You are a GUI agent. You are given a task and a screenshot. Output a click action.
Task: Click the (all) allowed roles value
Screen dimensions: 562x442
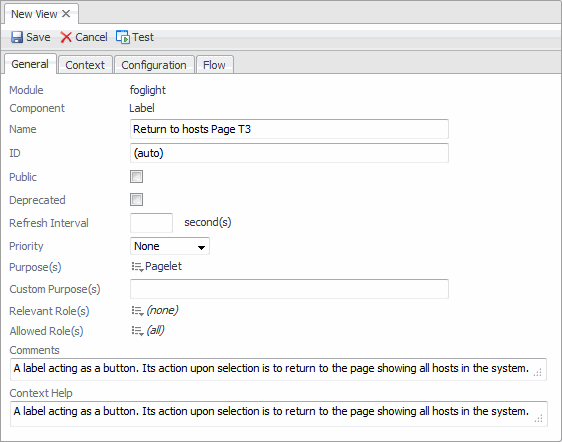pos(156,330)
